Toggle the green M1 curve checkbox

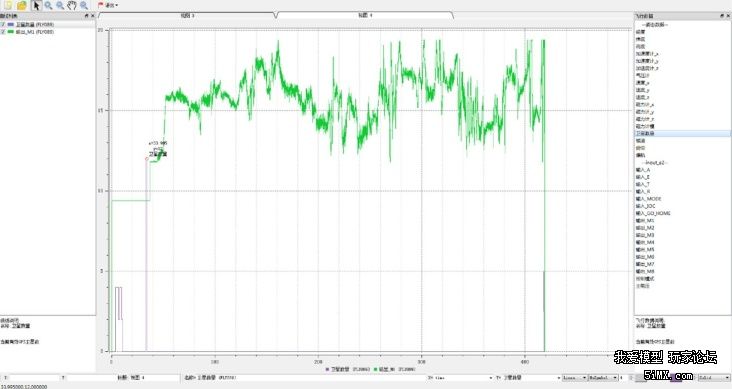click(3, 32)
